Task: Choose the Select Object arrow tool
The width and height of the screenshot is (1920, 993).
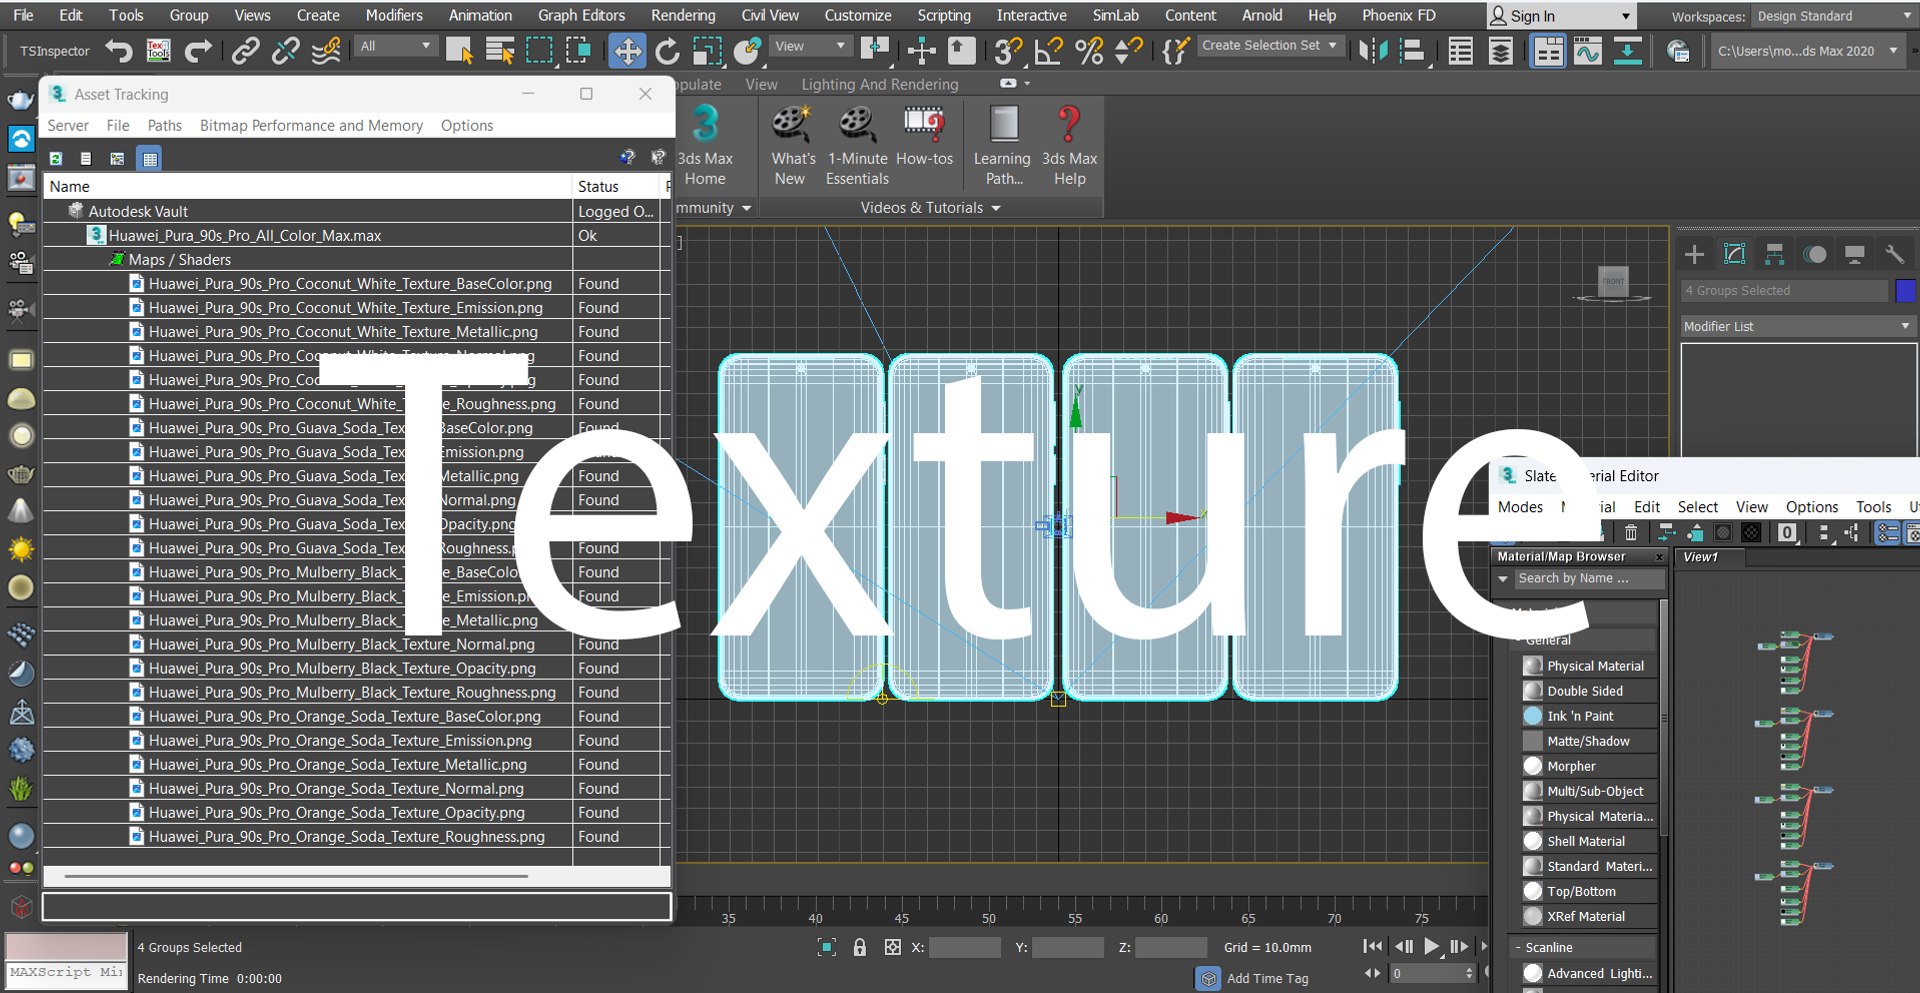Action: [459, 50]
